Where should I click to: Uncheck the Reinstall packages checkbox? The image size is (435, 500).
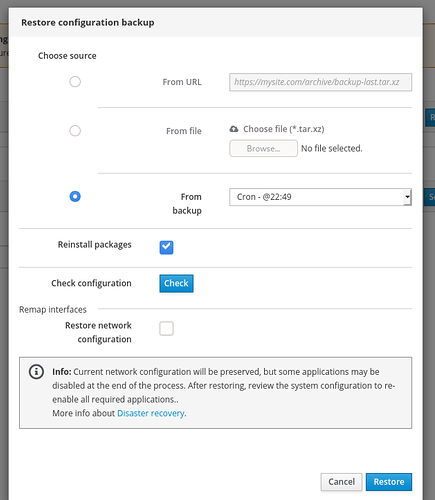point(166,247)
